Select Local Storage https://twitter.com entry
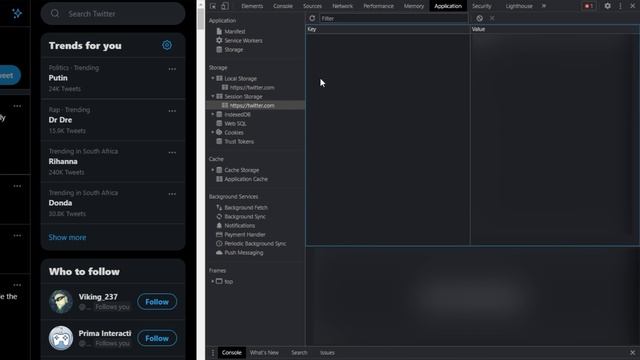 click(x=251, y=87)
